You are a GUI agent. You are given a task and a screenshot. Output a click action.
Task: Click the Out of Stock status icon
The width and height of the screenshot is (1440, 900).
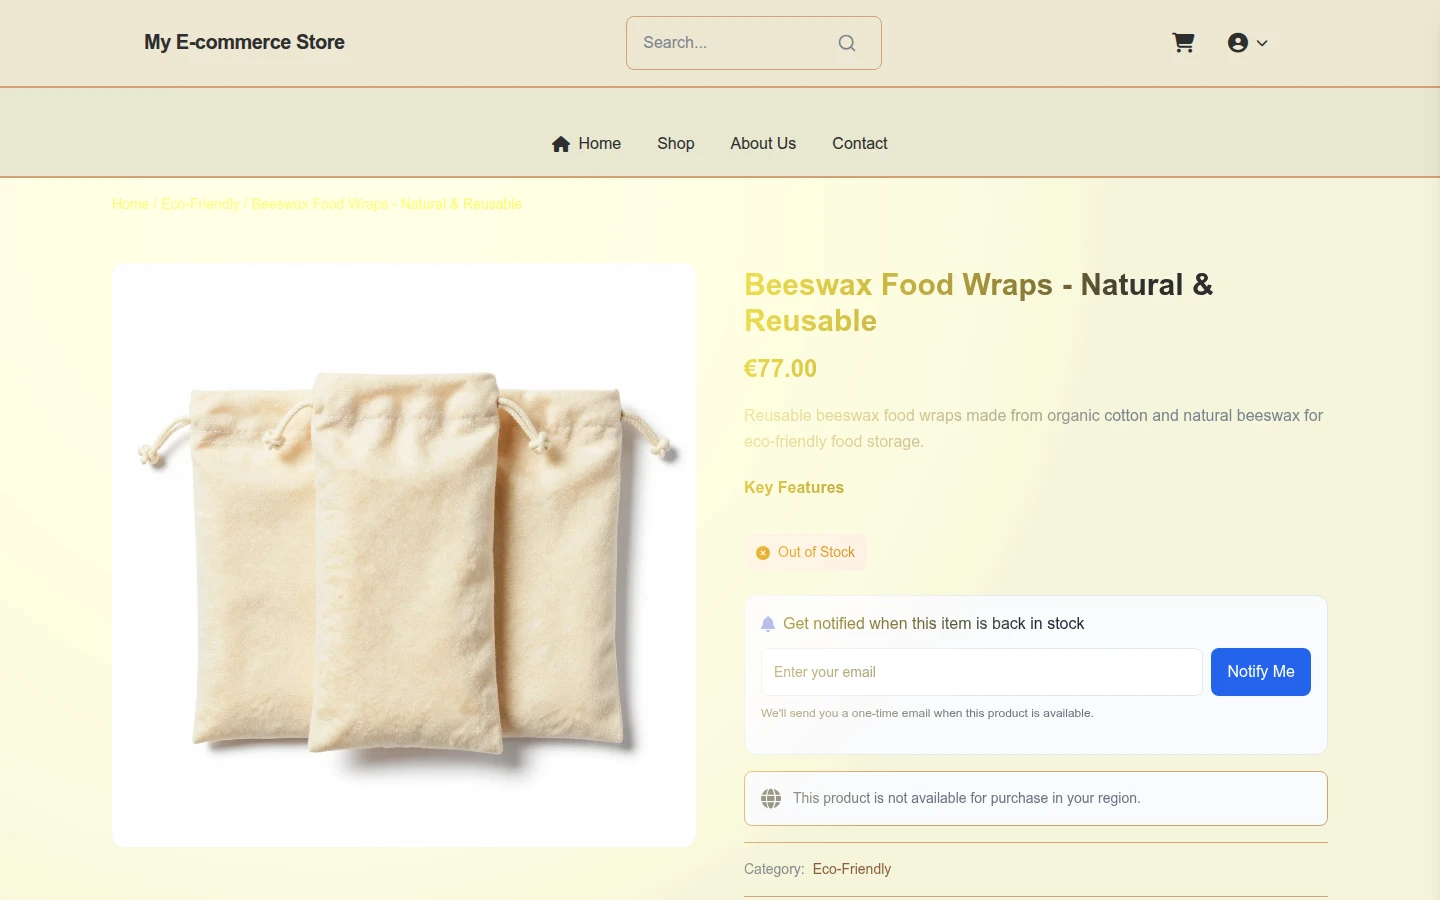(763, 553)
